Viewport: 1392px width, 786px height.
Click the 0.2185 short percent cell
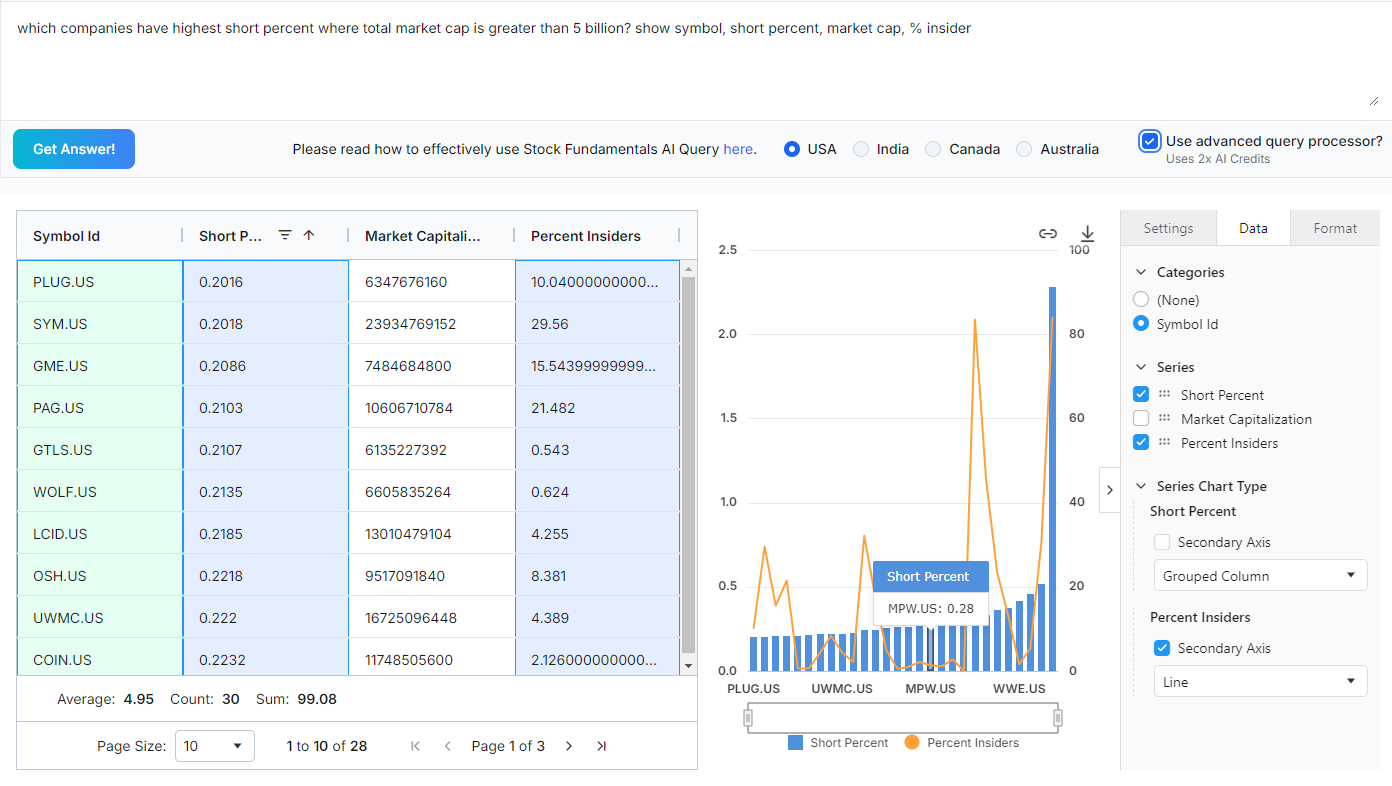point(266,534)
